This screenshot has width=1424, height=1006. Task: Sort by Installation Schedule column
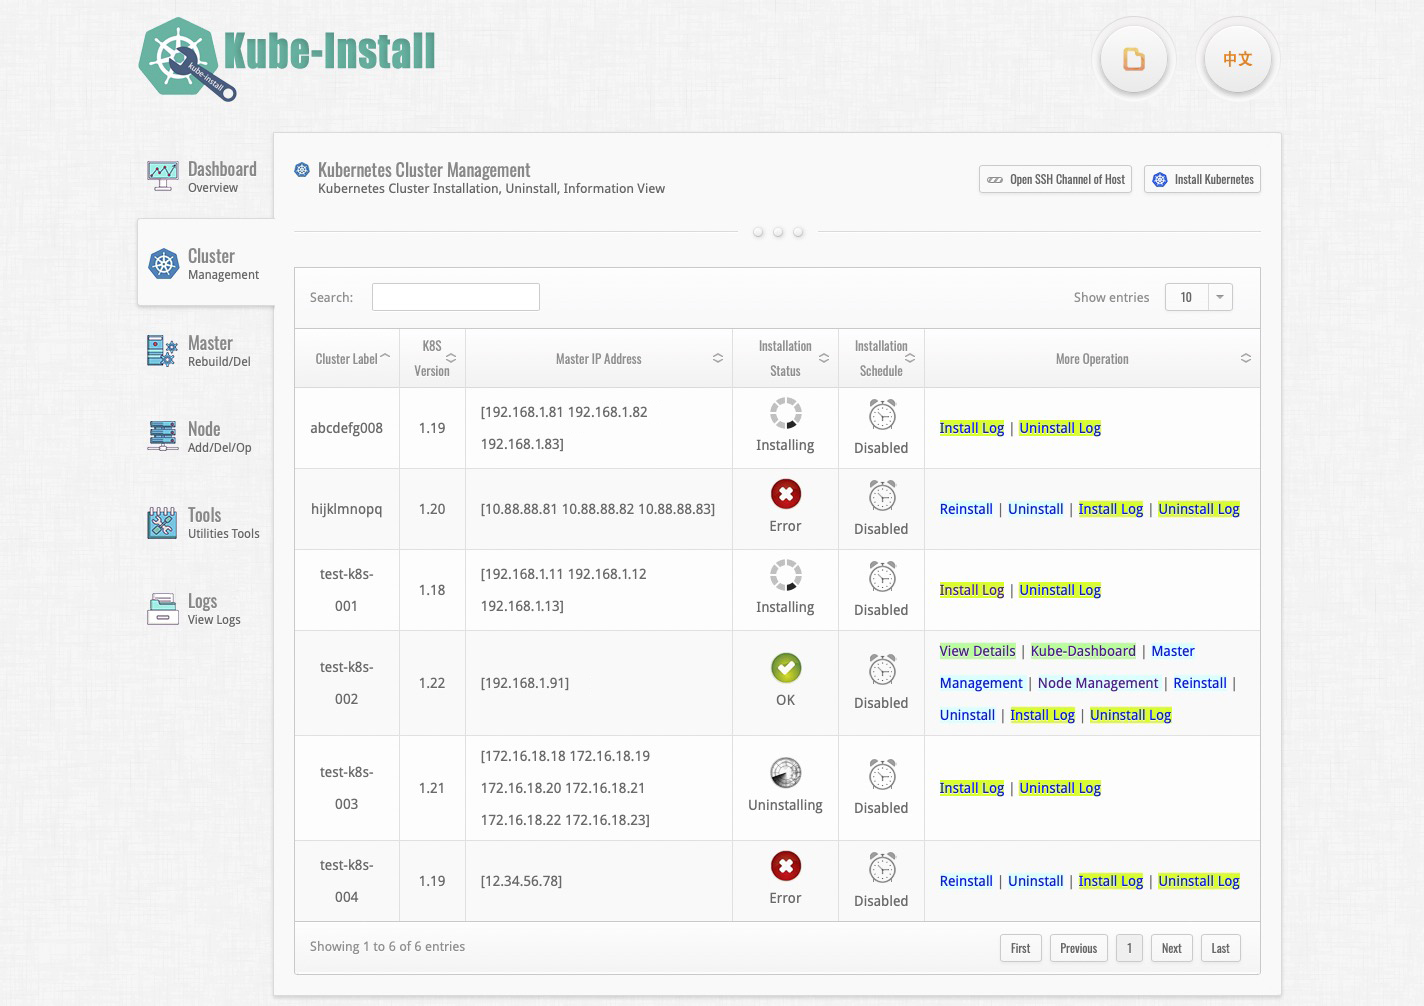coord(881,358)
